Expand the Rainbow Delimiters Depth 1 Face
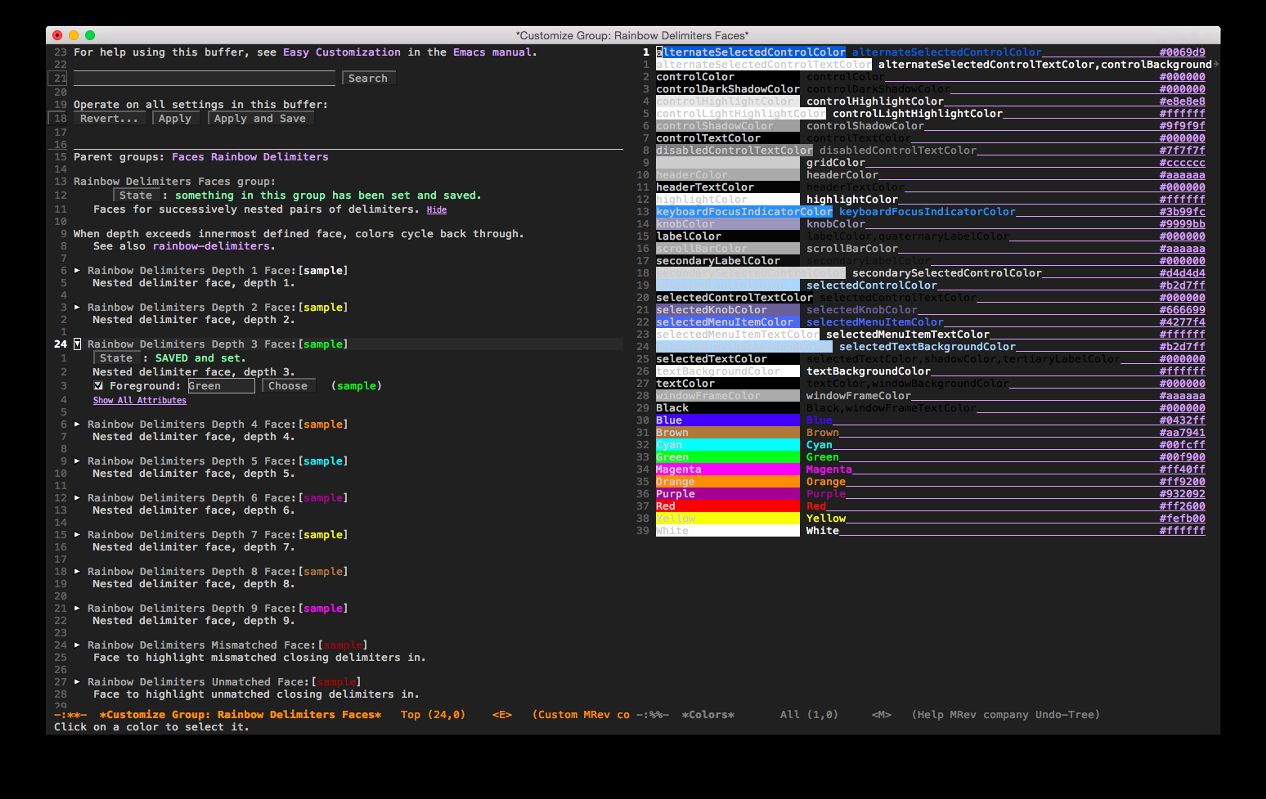 click(x=77, y=271)
